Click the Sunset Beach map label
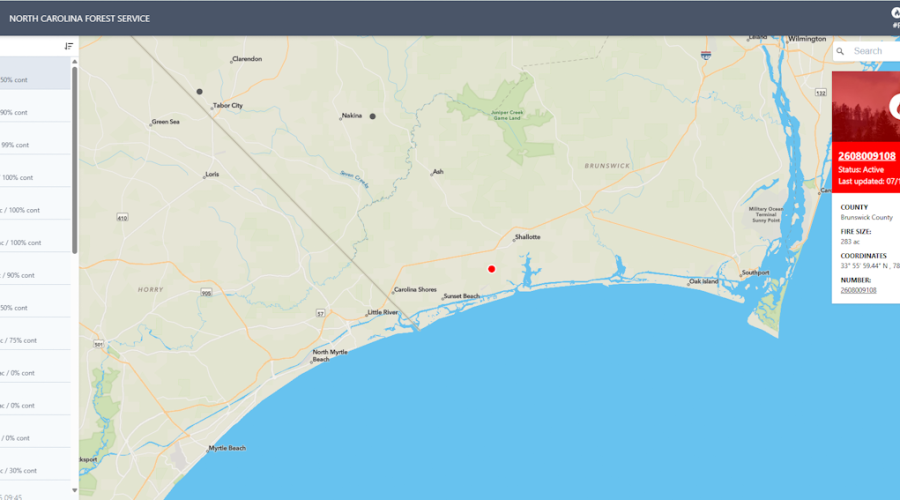 (461, 296)
